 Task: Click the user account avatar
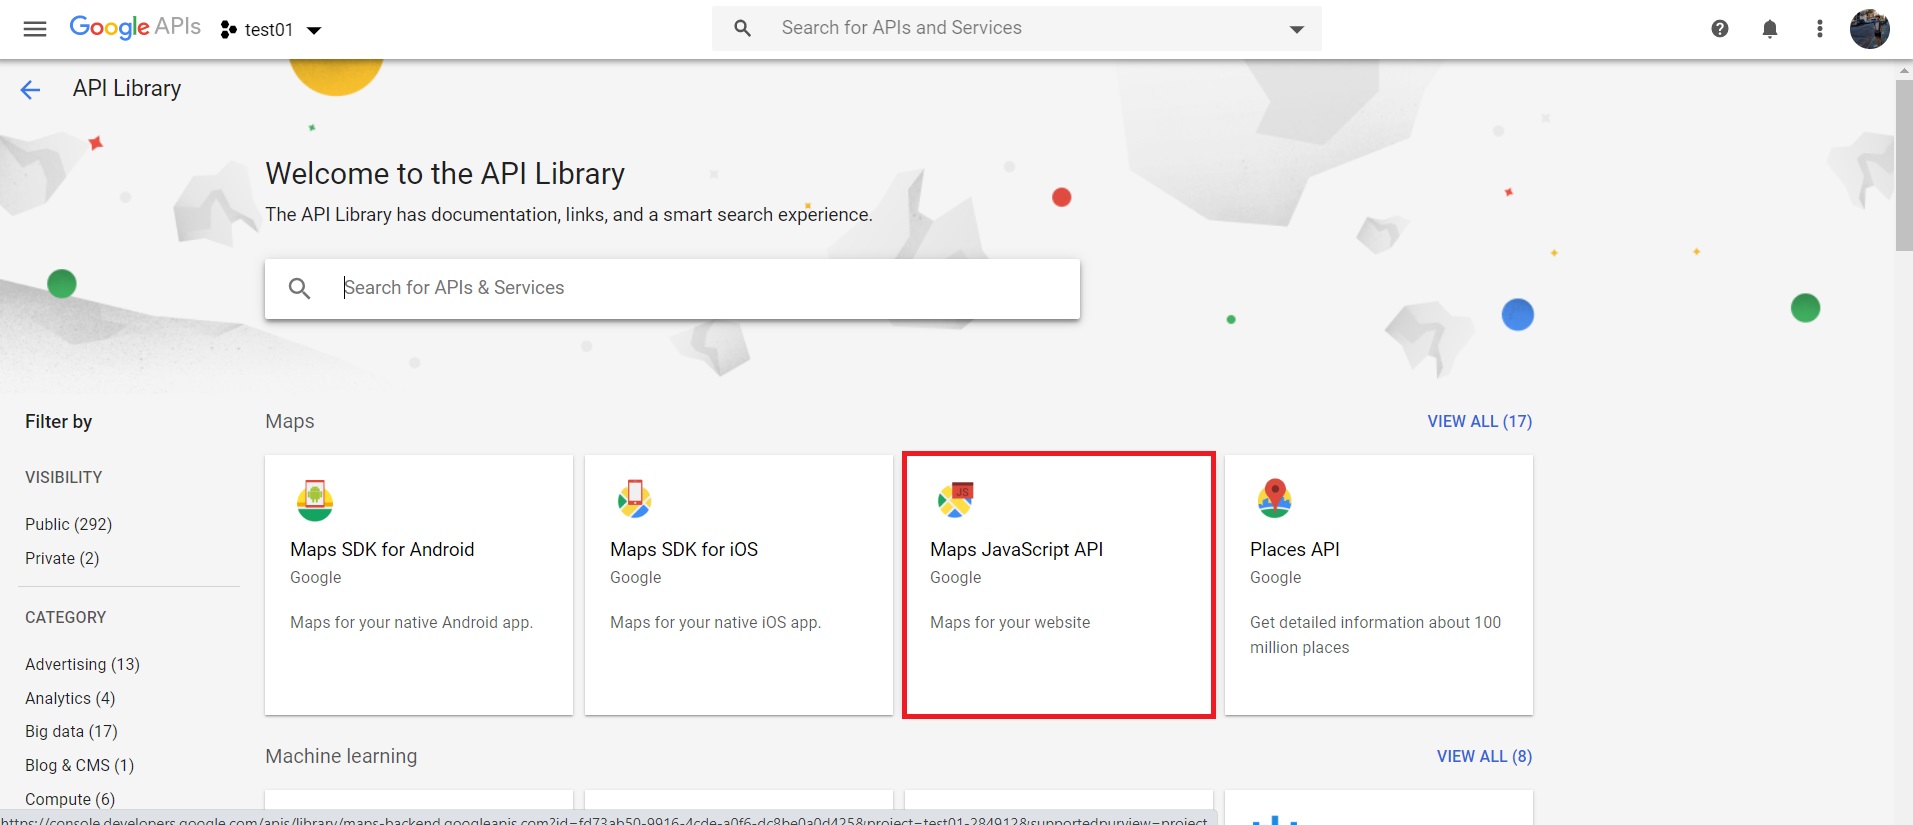[x=1868, y=29]
